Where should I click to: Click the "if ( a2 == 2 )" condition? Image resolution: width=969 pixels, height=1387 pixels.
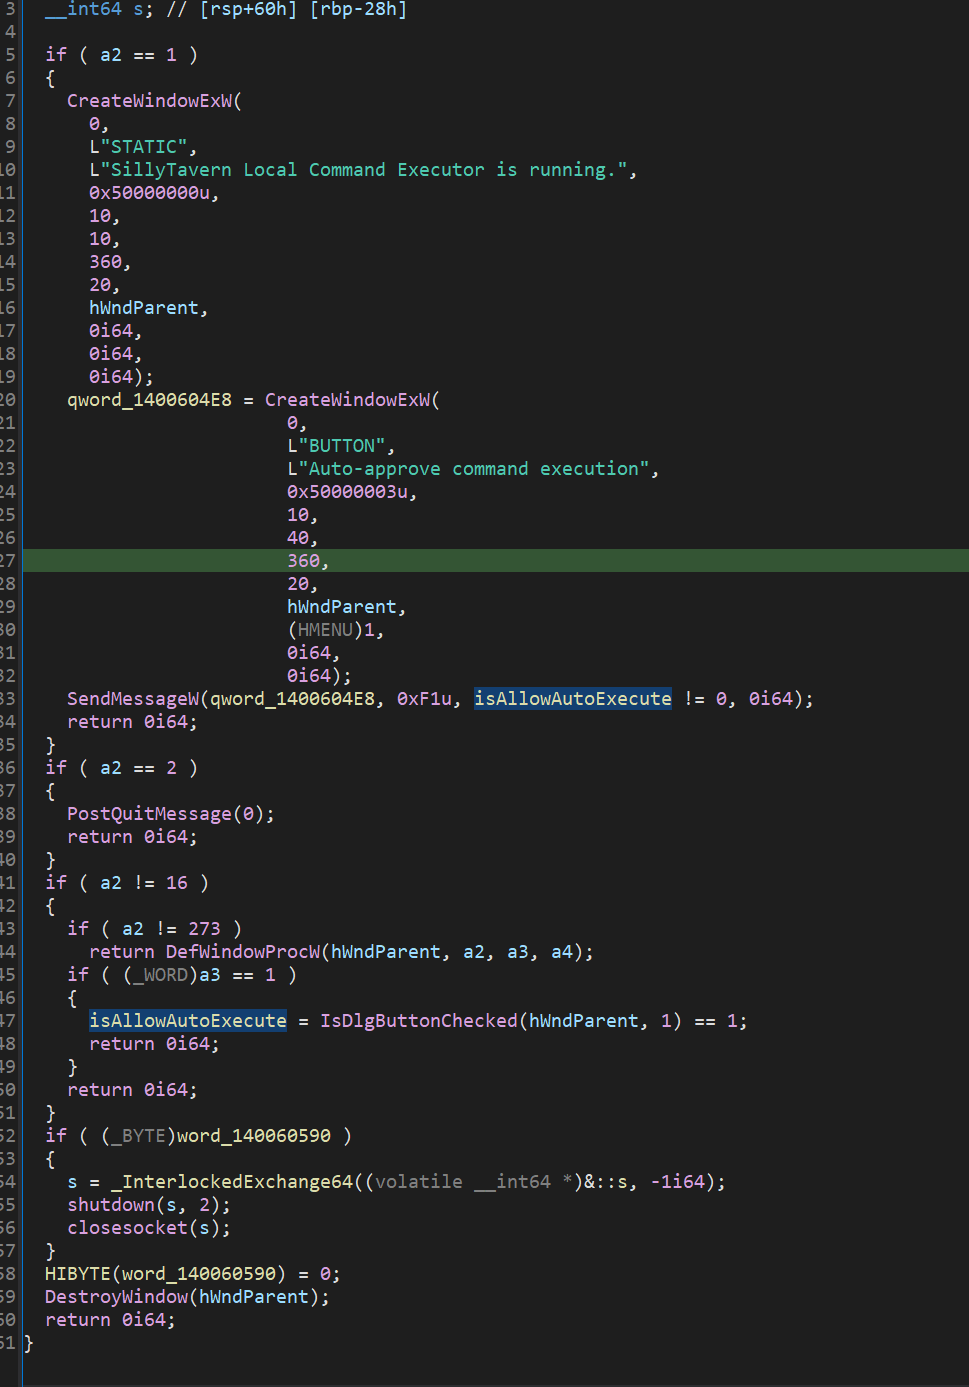121,768
